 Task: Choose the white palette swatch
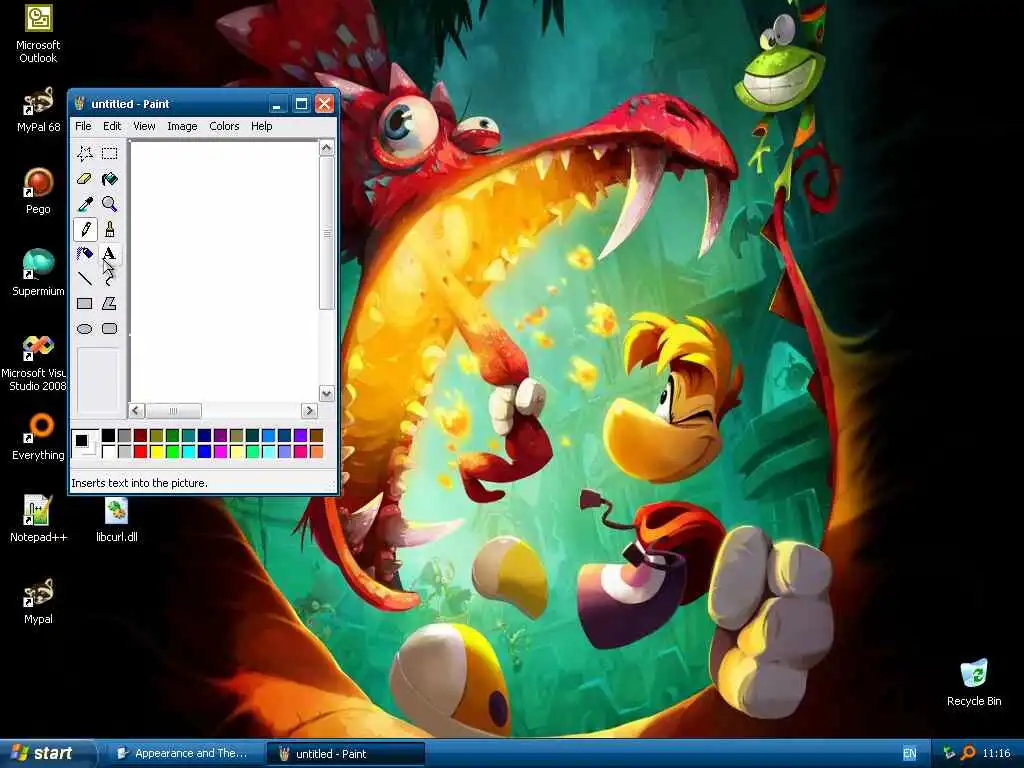108,451
